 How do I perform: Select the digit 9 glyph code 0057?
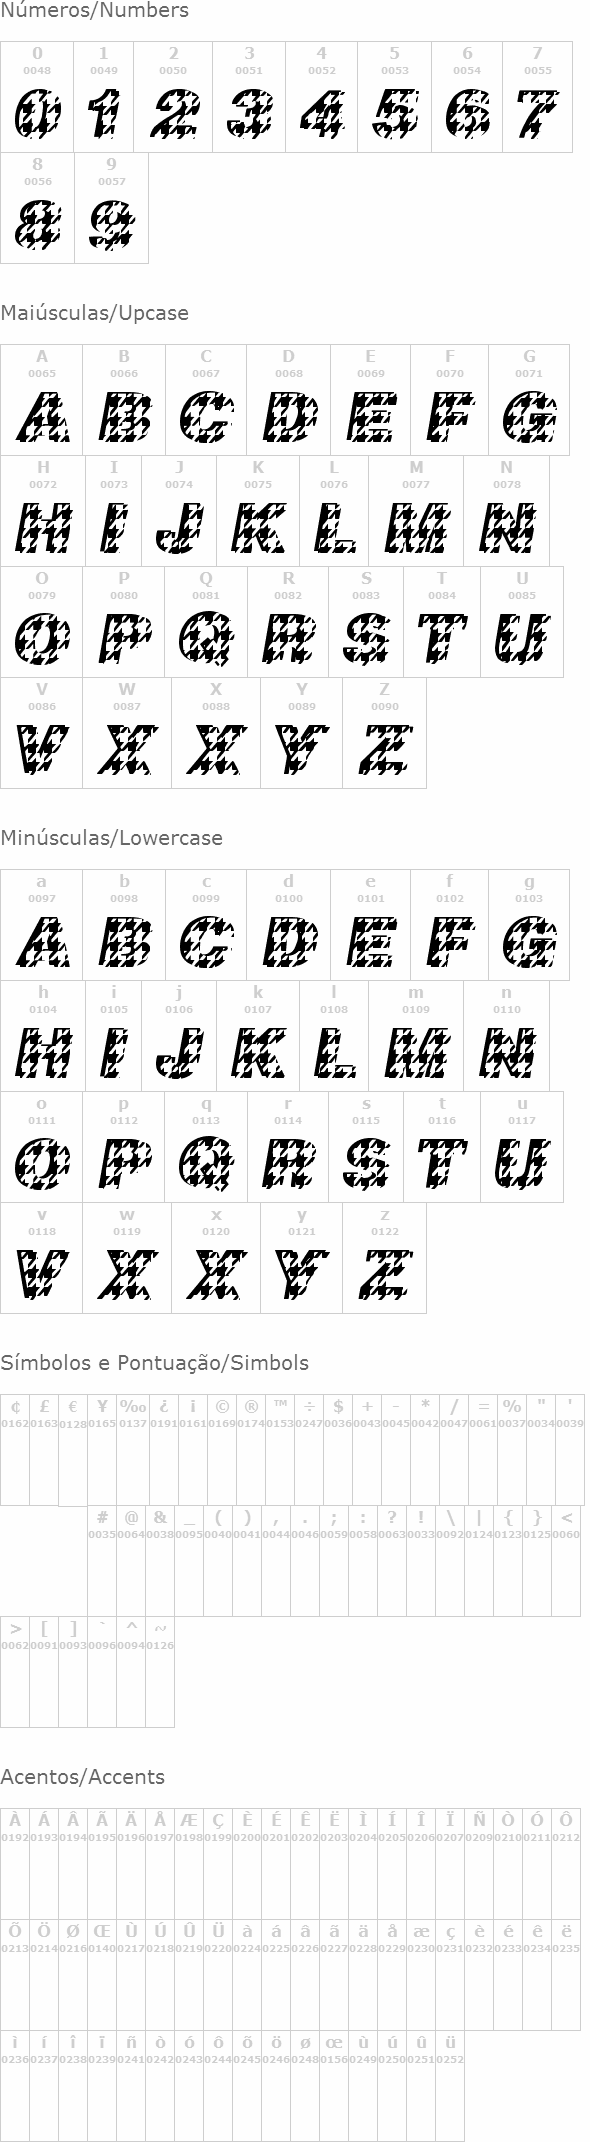112,208
